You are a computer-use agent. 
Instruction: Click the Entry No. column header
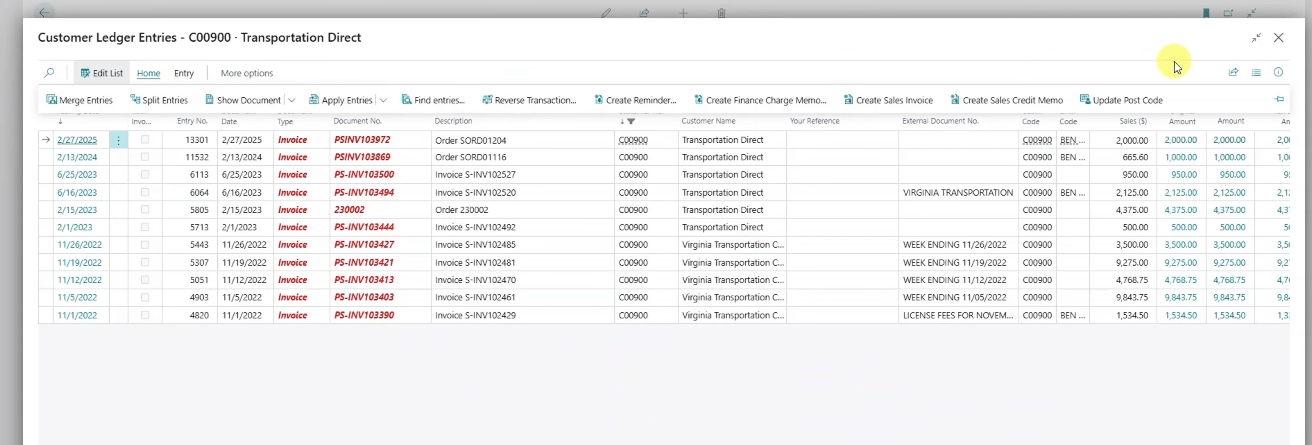193,121
